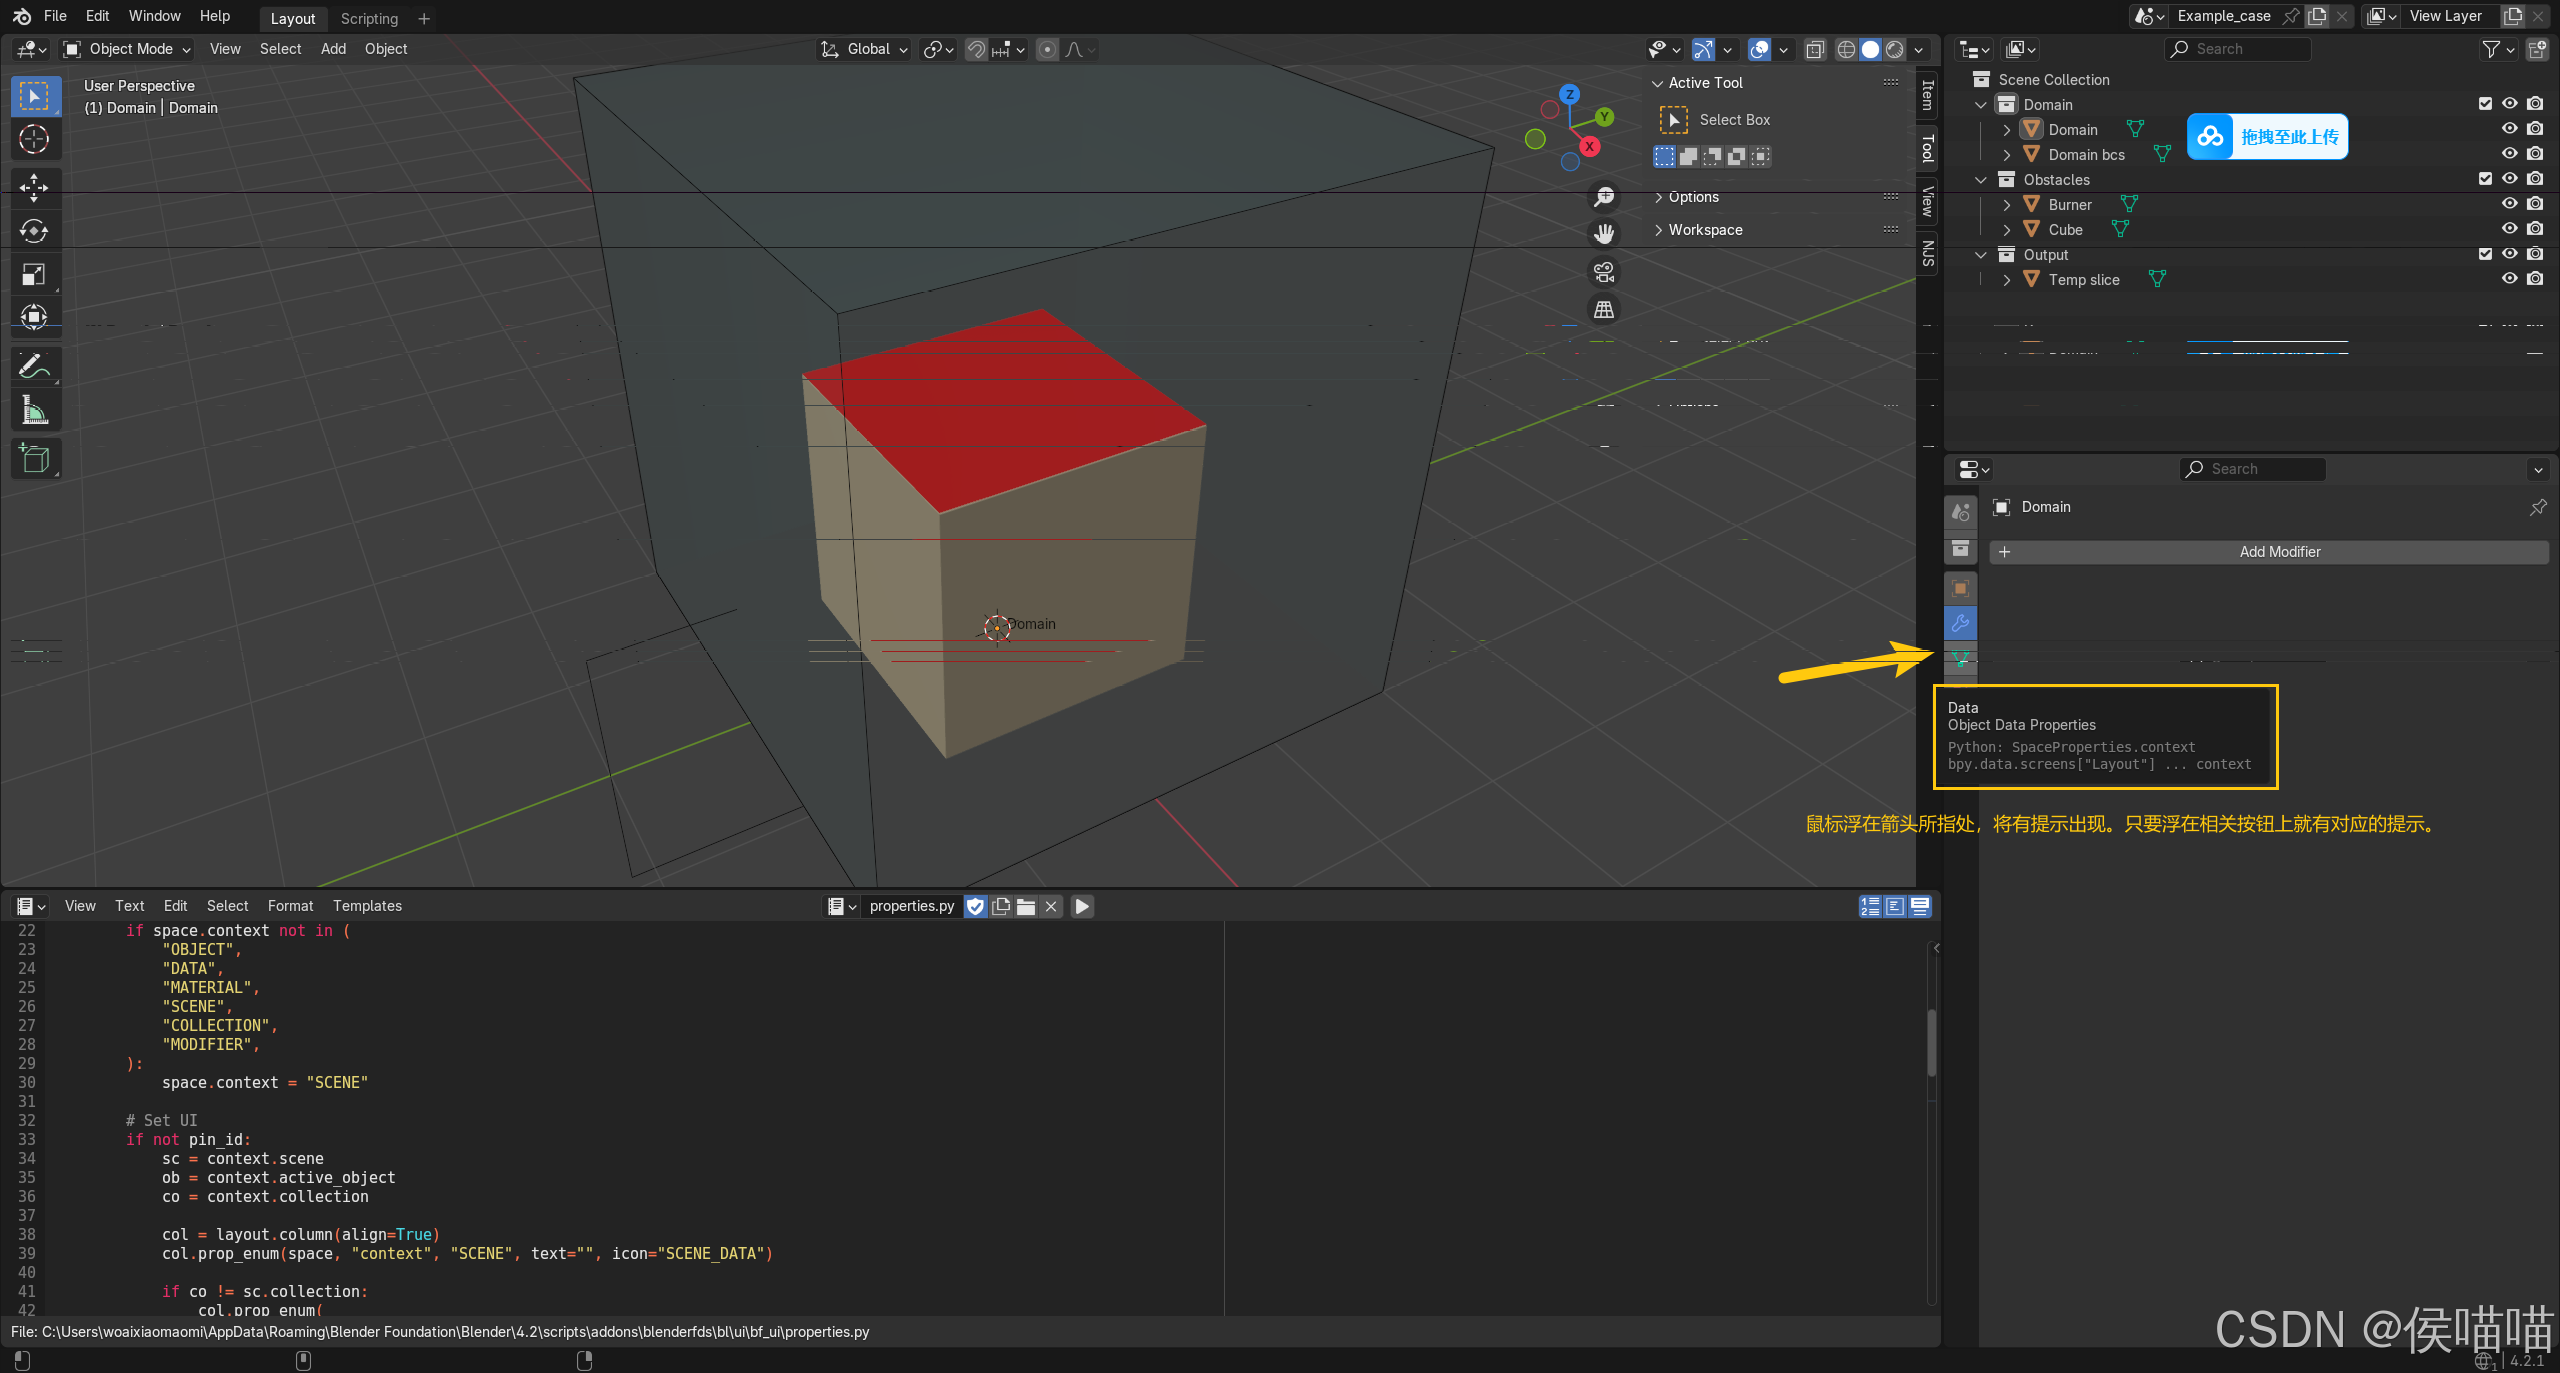Viewport: 2560px width, 1373px height.
Task: Click Add Modifier button
Action: tap(2277, 550)
